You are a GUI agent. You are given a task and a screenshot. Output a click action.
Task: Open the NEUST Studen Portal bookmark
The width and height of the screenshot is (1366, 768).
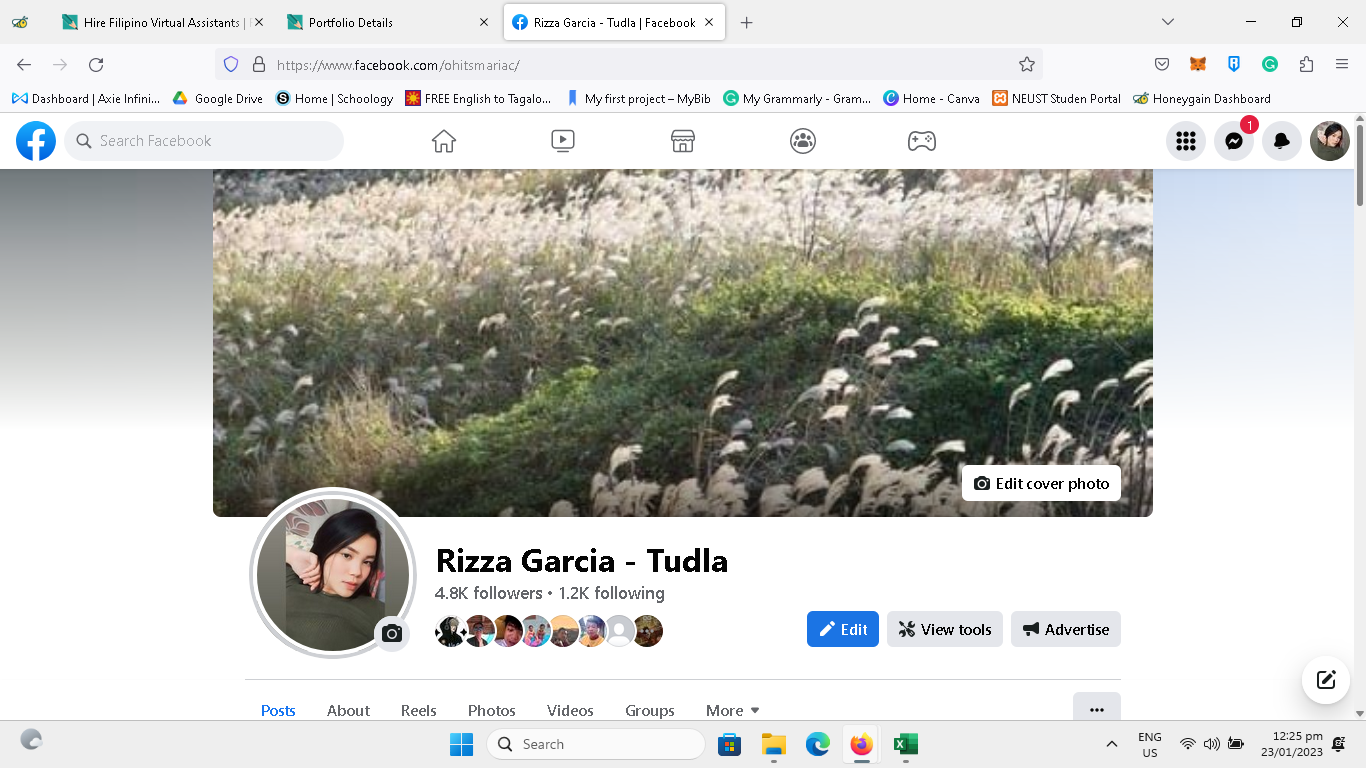coord(1057,98)
